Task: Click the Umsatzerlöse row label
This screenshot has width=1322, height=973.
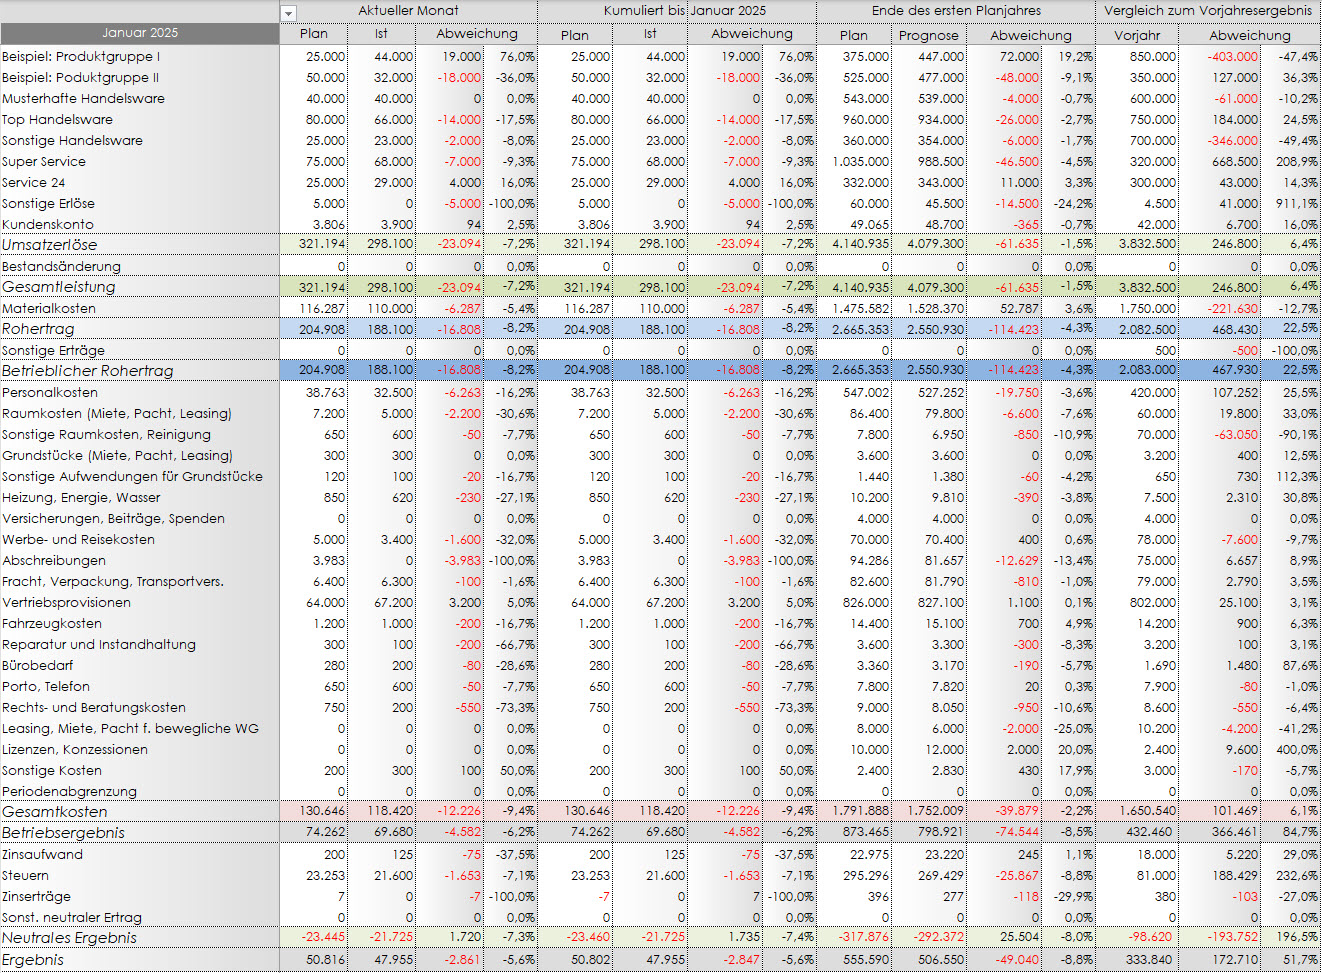Action: pos(50,245)
